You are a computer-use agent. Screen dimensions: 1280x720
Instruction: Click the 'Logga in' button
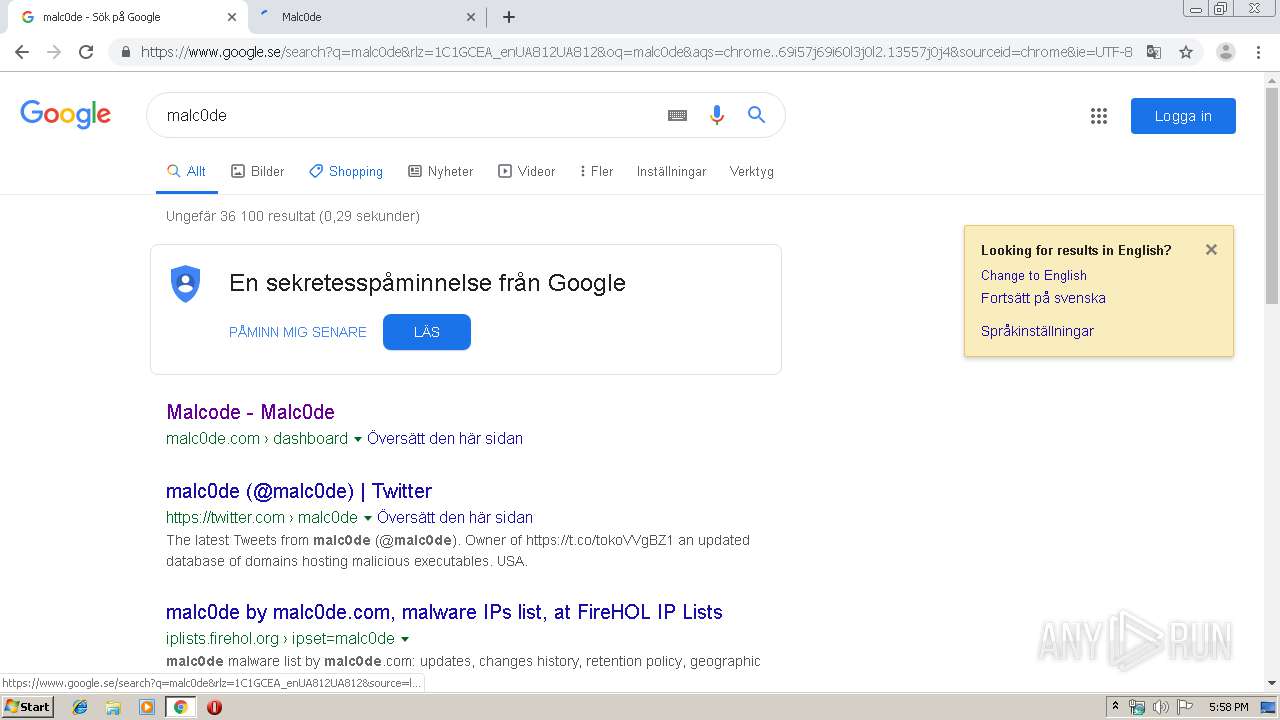[1183, 116]
